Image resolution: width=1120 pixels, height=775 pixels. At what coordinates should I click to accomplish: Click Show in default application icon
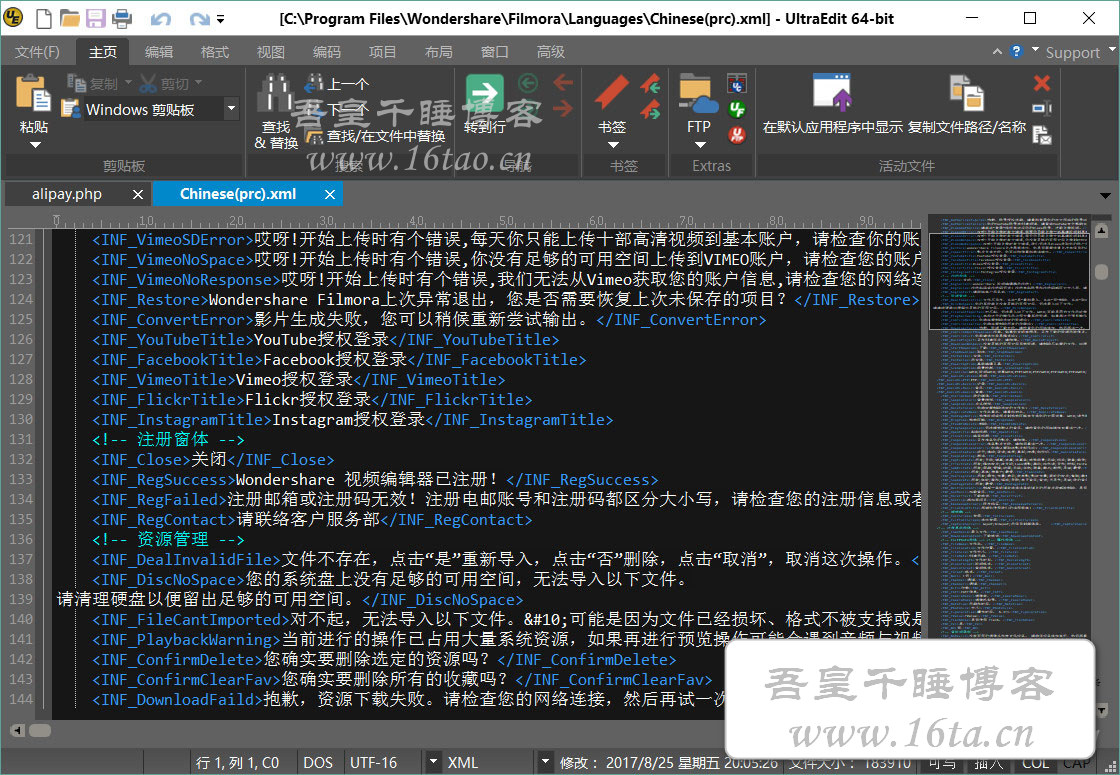(x=832, y=93)
